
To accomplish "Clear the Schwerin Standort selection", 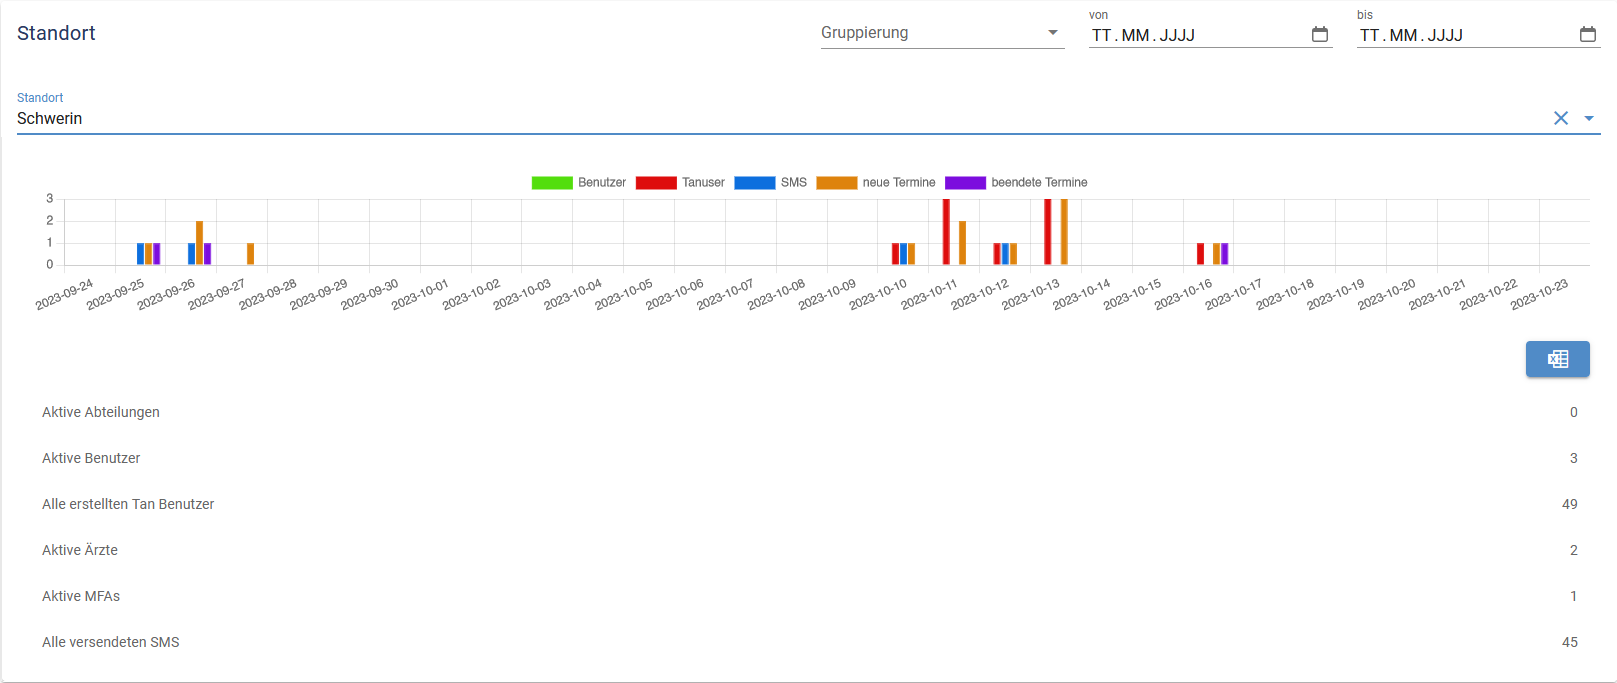I will click(1560, 118).
